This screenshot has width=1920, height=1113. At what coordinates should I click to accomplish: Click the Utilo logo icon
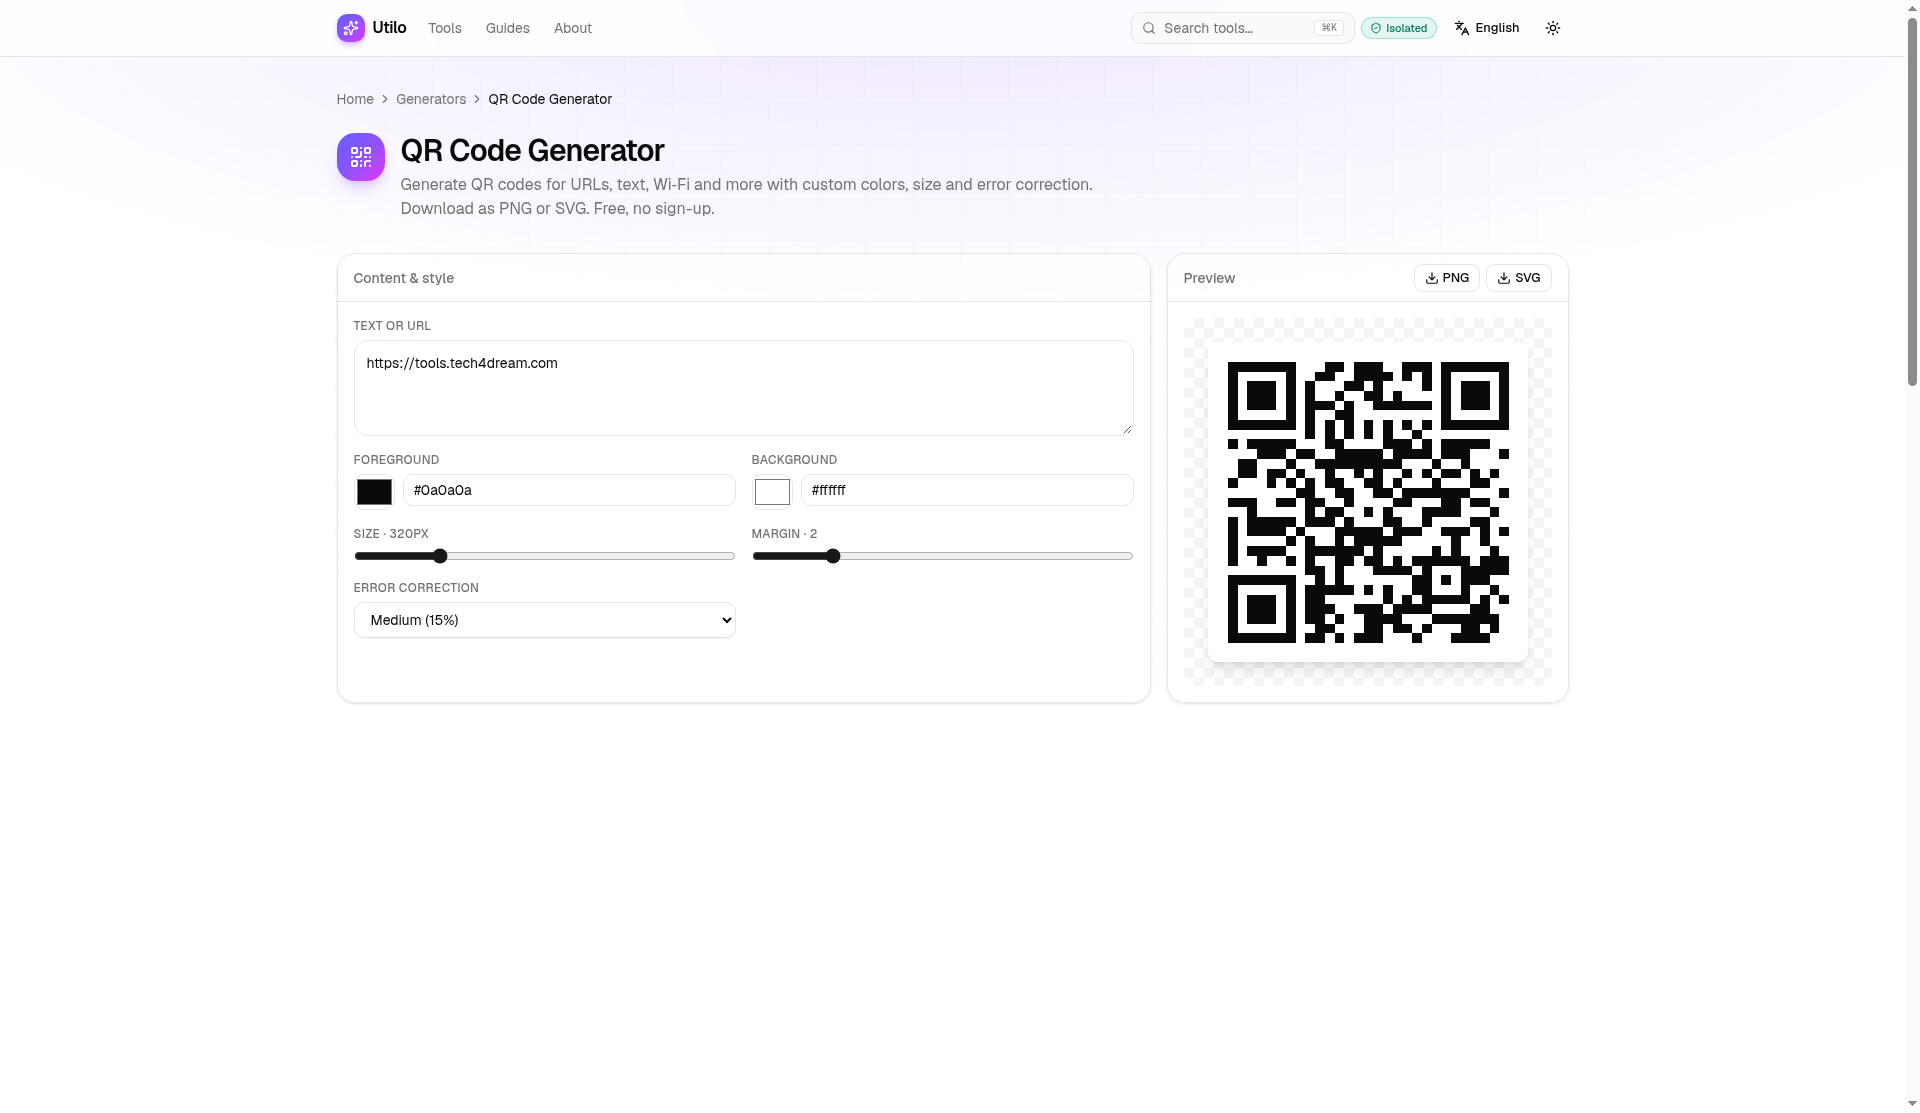(x=350, y=28)
